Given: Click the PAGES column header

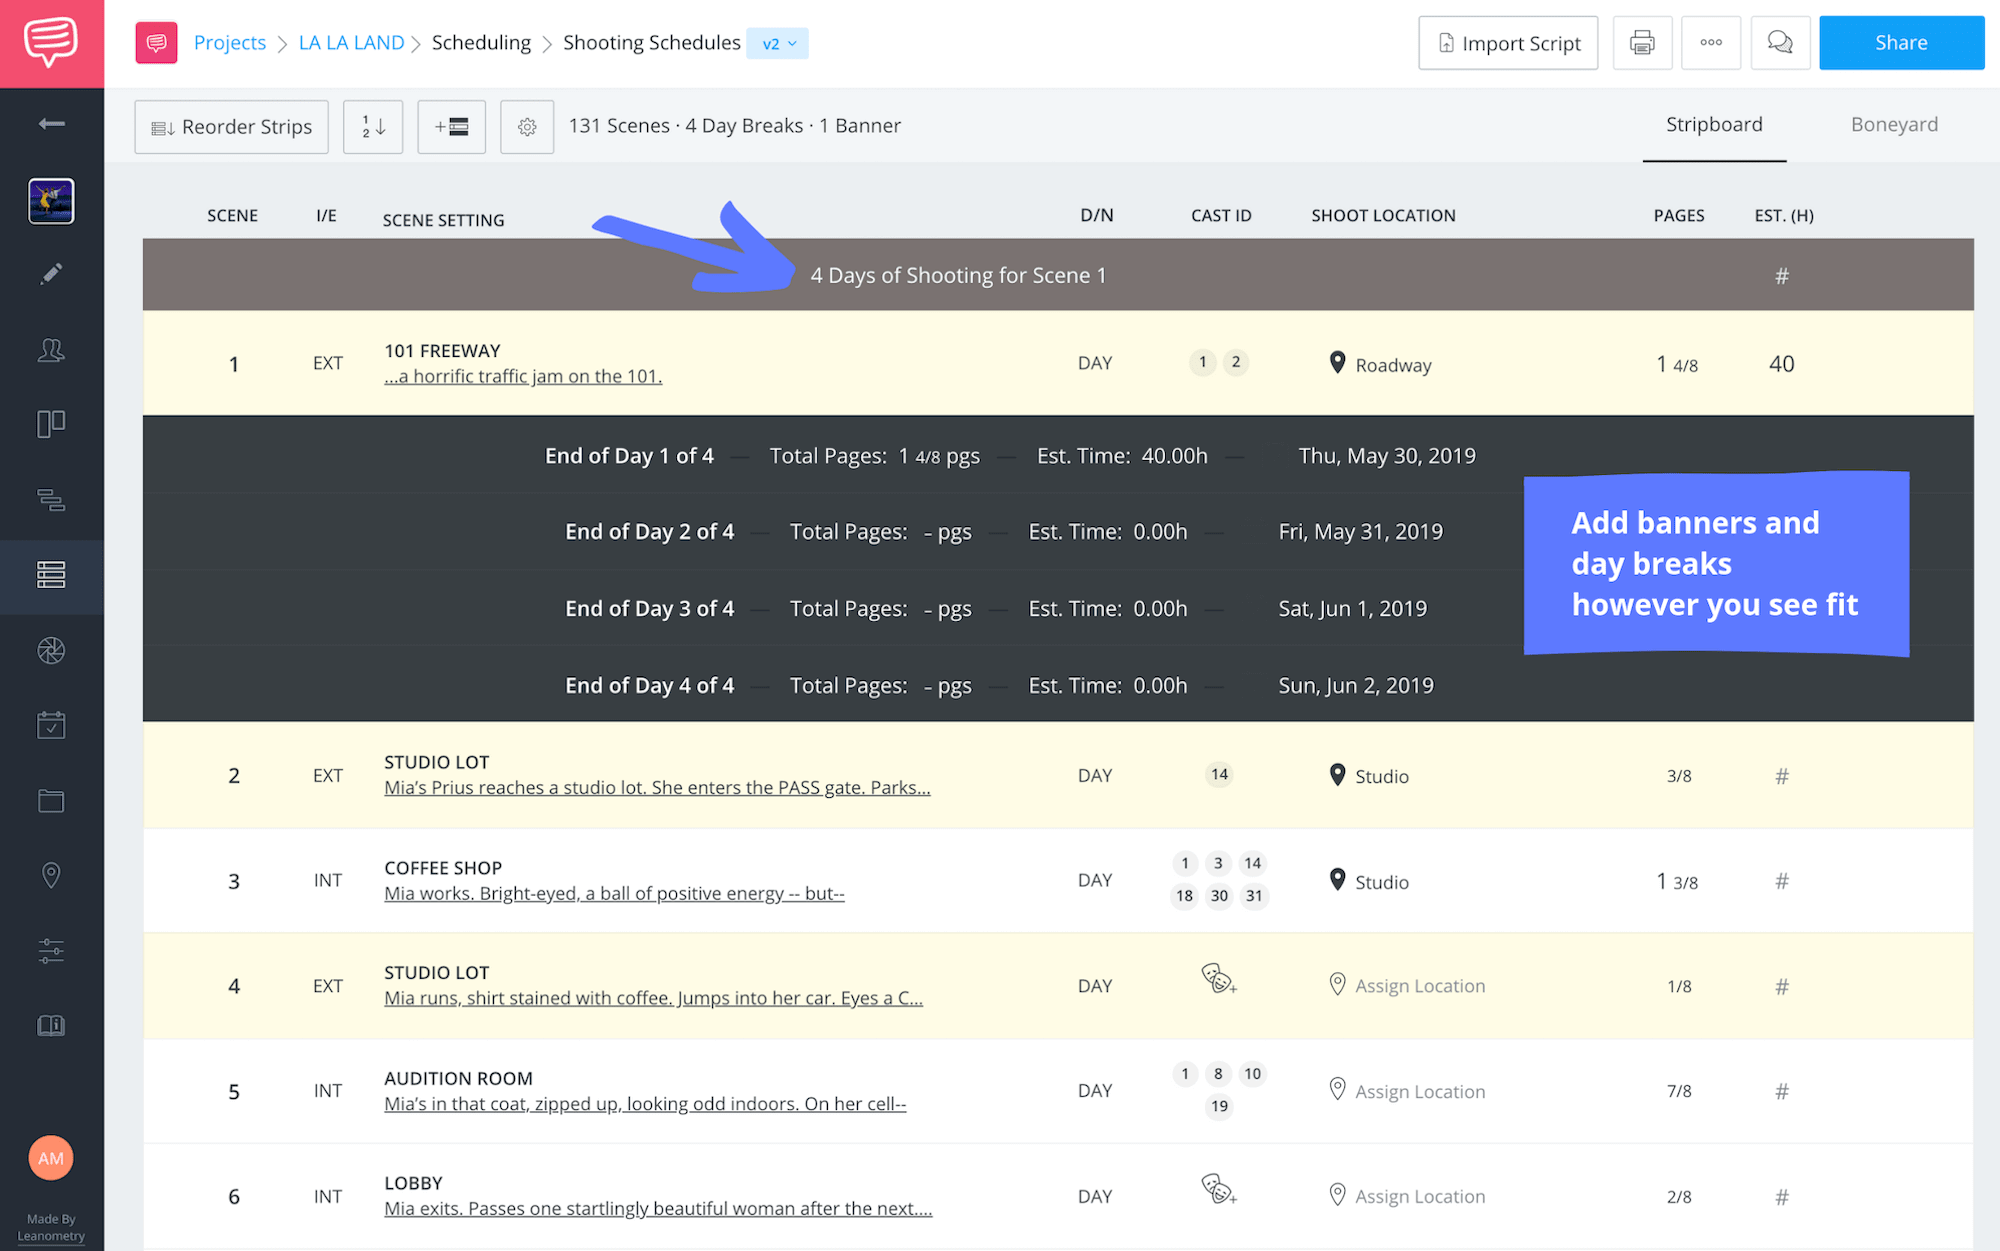Looking at the screenshot, I should point(1679,216).
